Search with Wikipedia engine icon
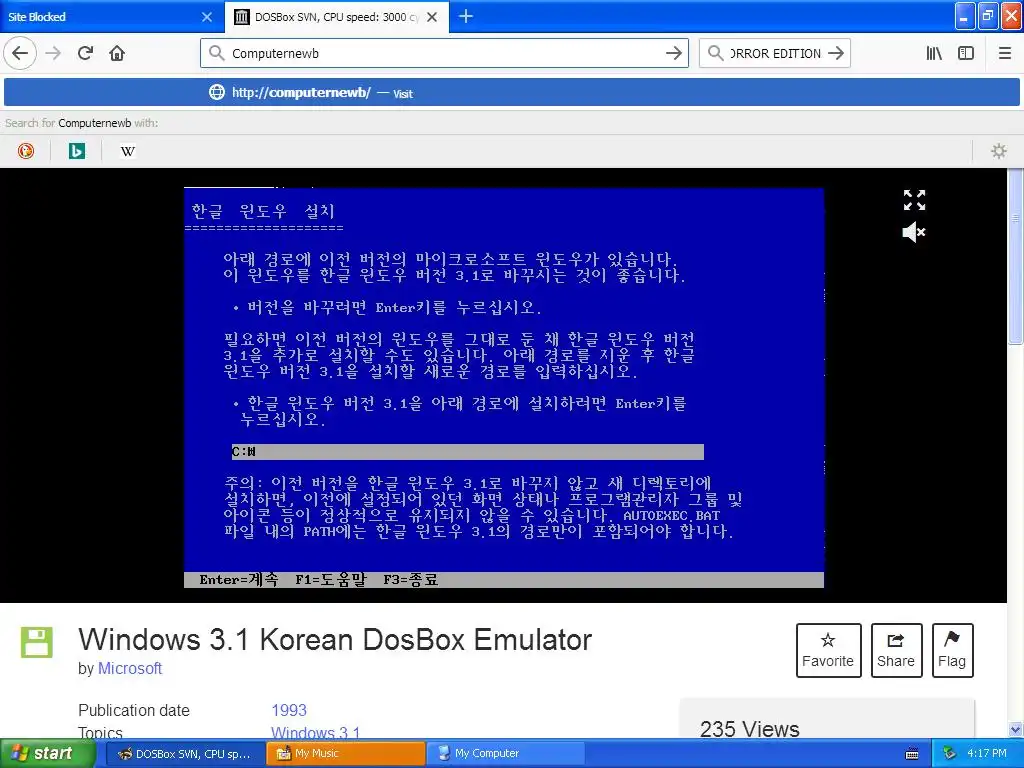The width and height of the screenshot is (1024, 768). (x=127, y=151)
